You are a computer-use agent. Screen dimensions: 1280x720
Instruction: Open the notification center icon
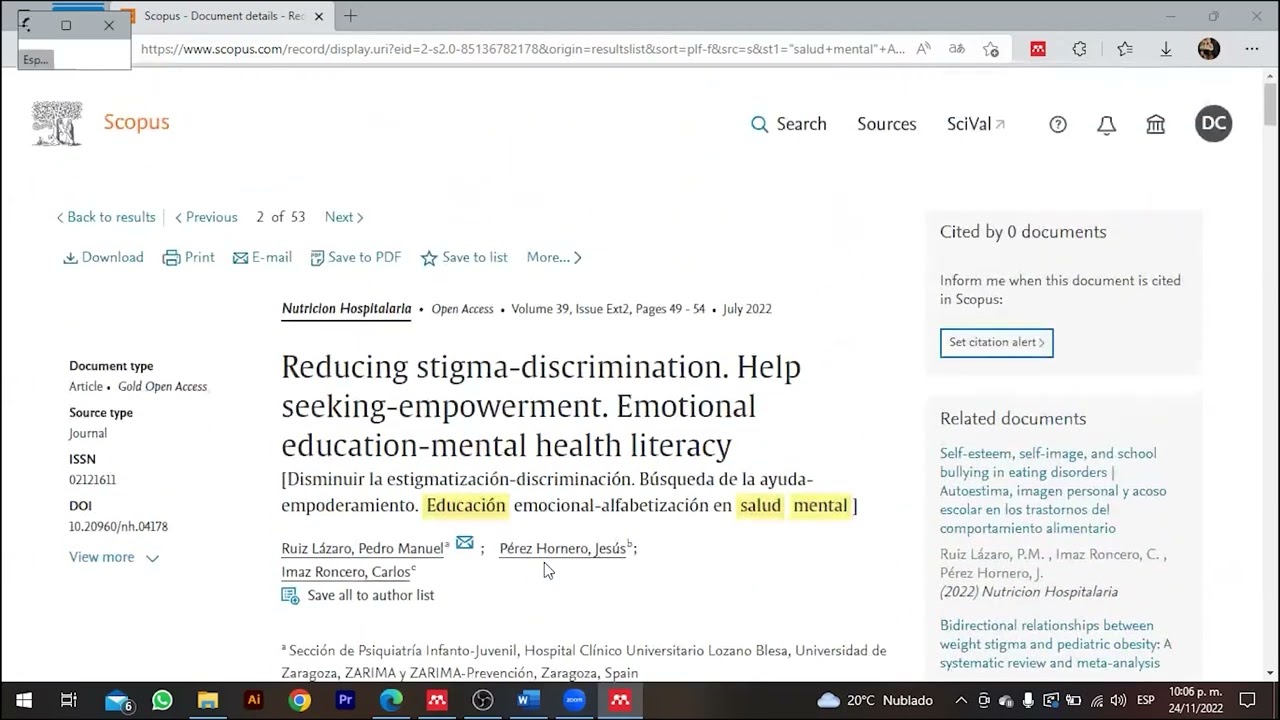(x=1248, y=700)
